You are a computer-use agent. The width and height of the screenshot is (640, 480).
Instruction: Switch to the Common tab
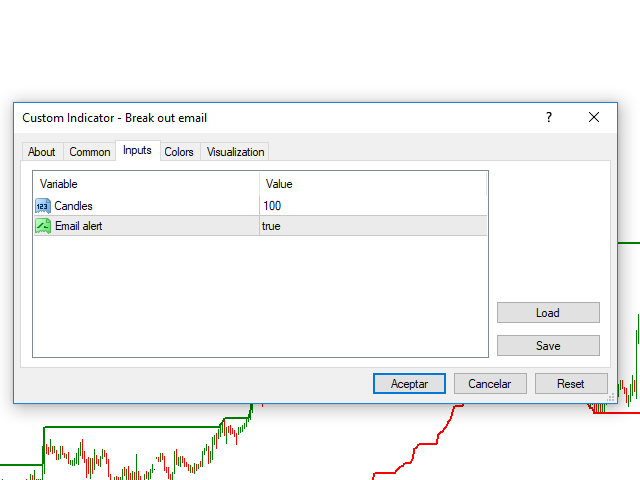pyautogui.click(x=90, y=152)
